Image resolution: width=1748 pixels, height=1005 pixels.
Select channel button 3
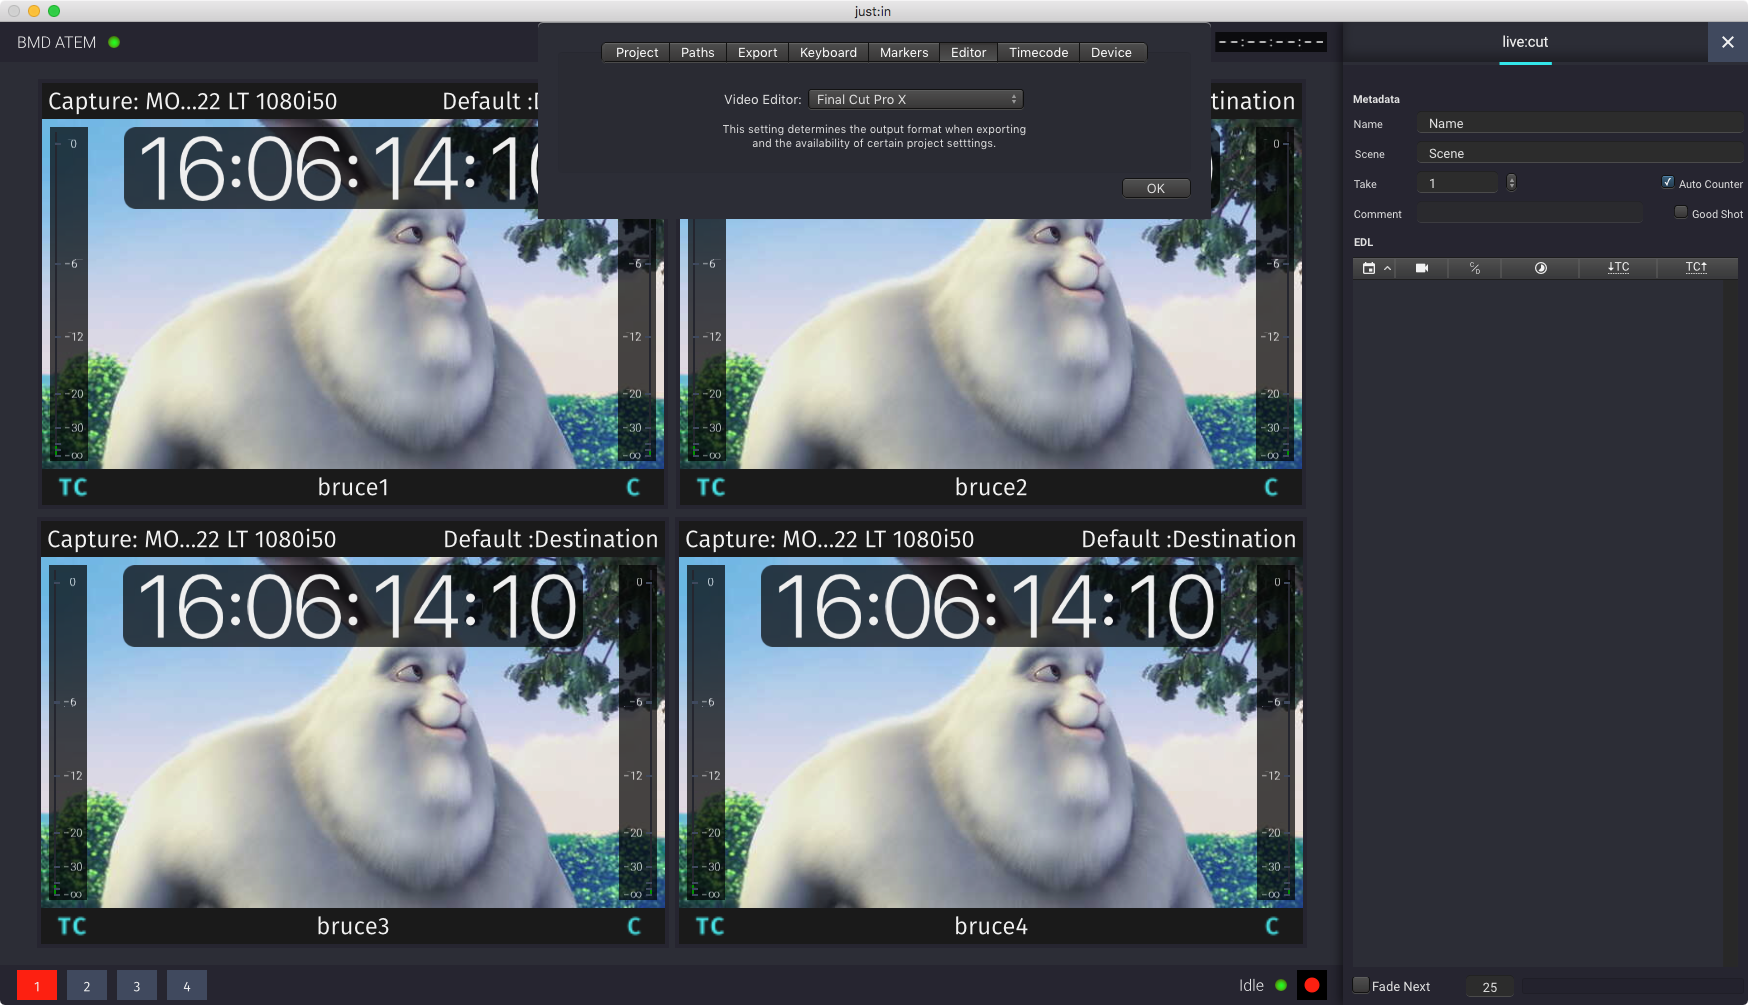pyautogui.click(x=137, y=985)
